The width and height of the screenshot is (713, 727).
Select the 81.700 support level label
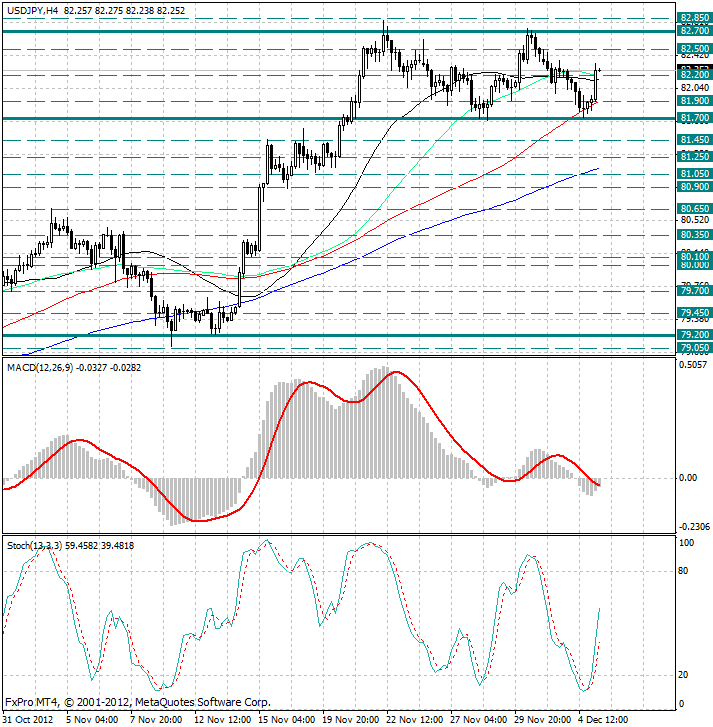click(x=694, y=118)
